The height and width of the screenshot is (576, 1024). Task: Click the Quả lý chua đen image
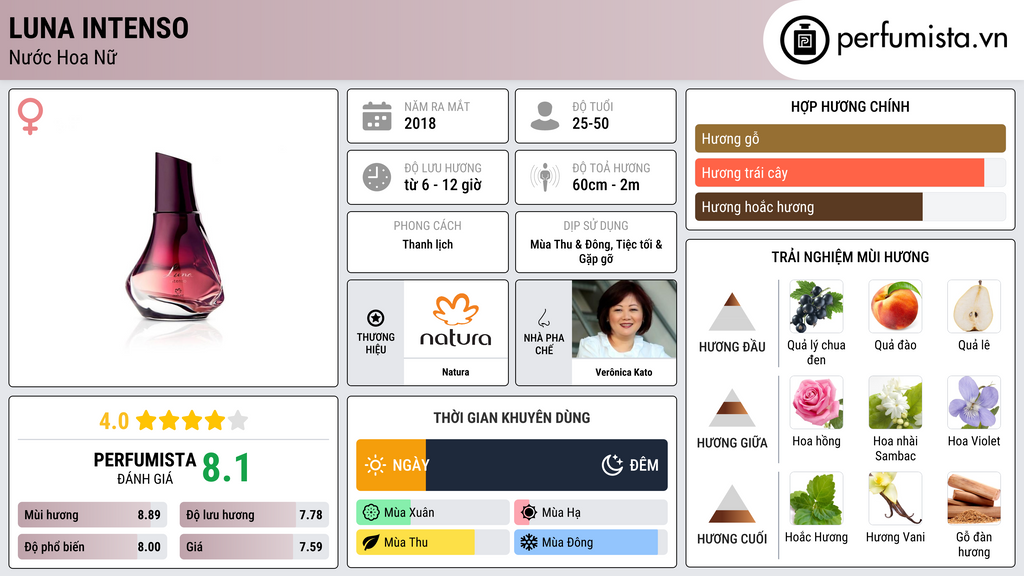(x=816, y=306)
